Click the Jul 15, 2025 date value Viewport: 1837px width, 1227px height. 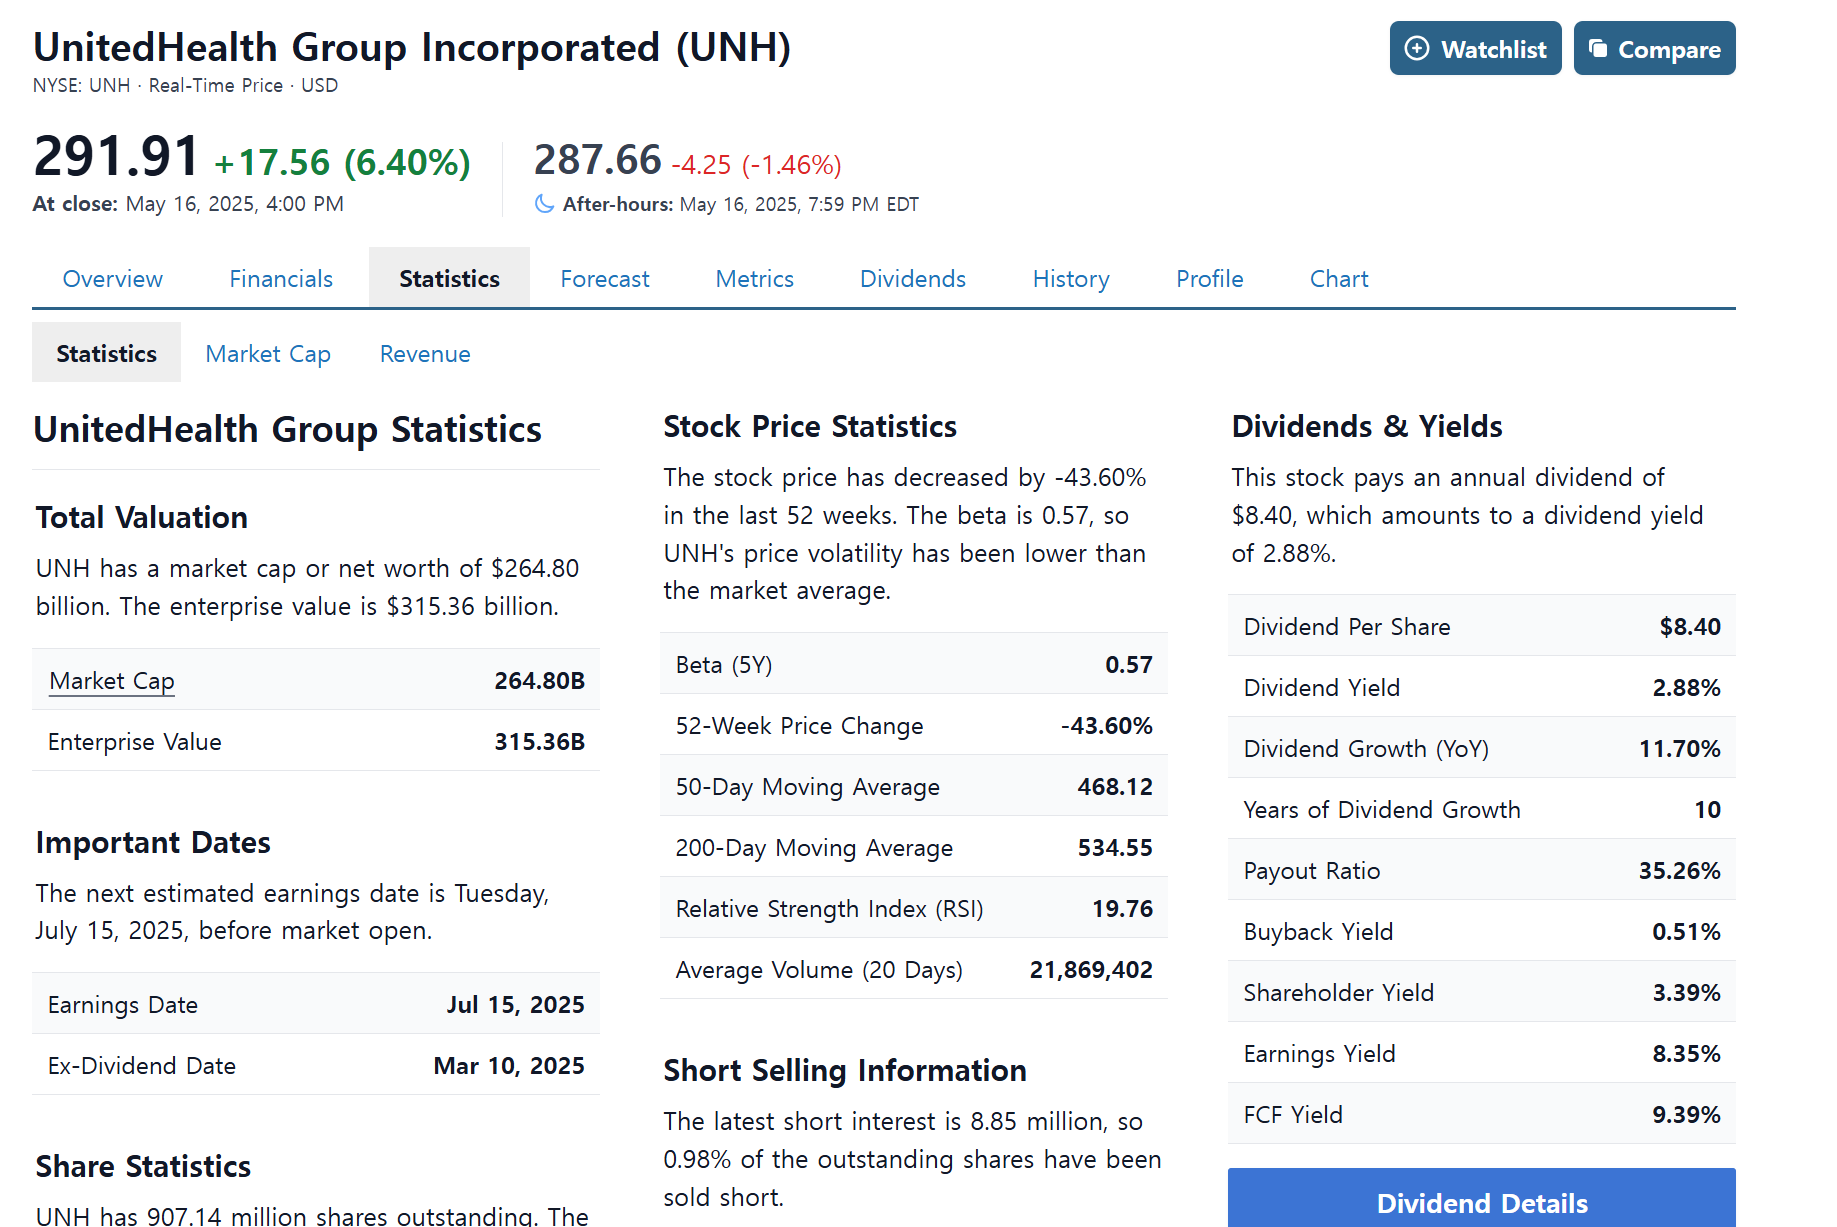click(516, 1005)
